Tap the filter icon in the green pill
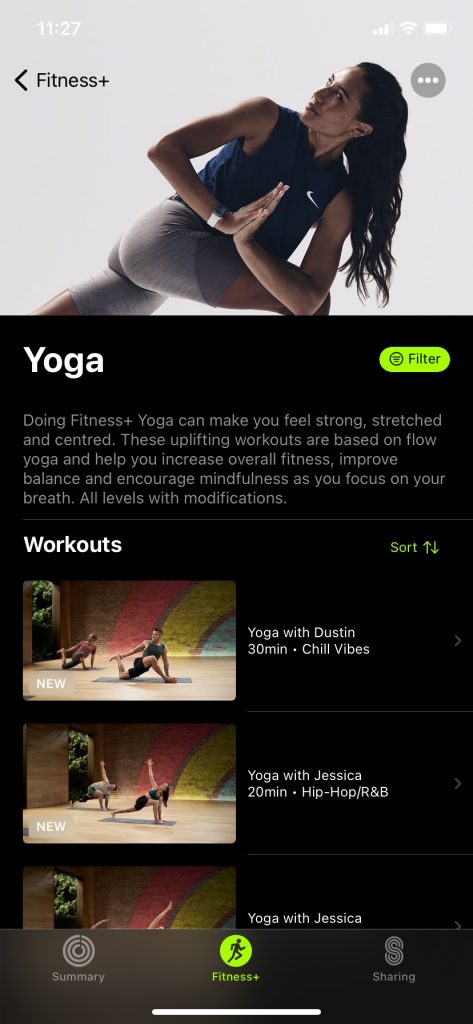The height and width of the screenshot is (1024, 473). [x=396, y=359]
